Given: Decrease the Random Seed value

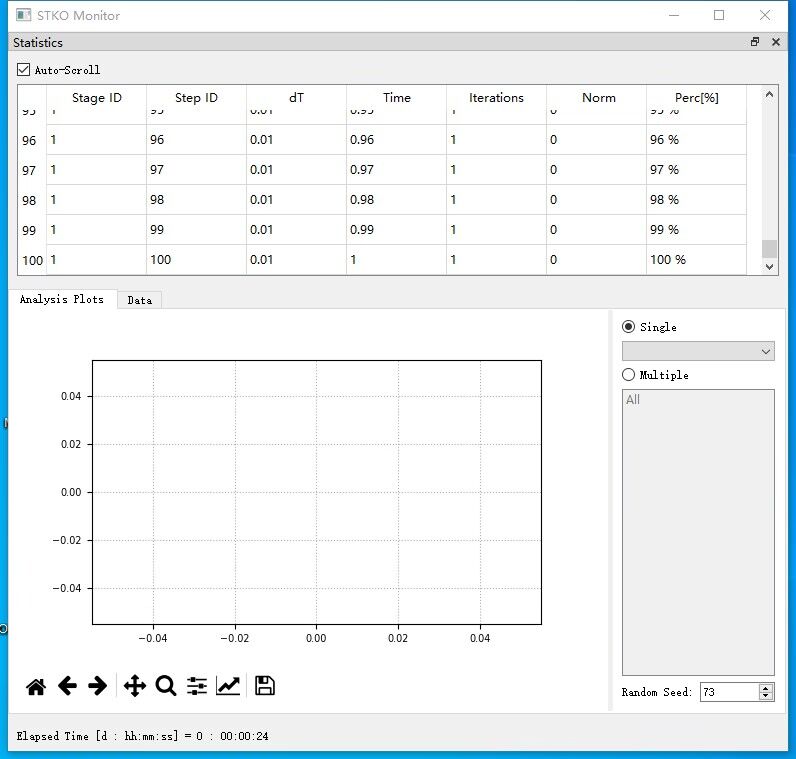Looking at the screenshot, I should point(766,696).
